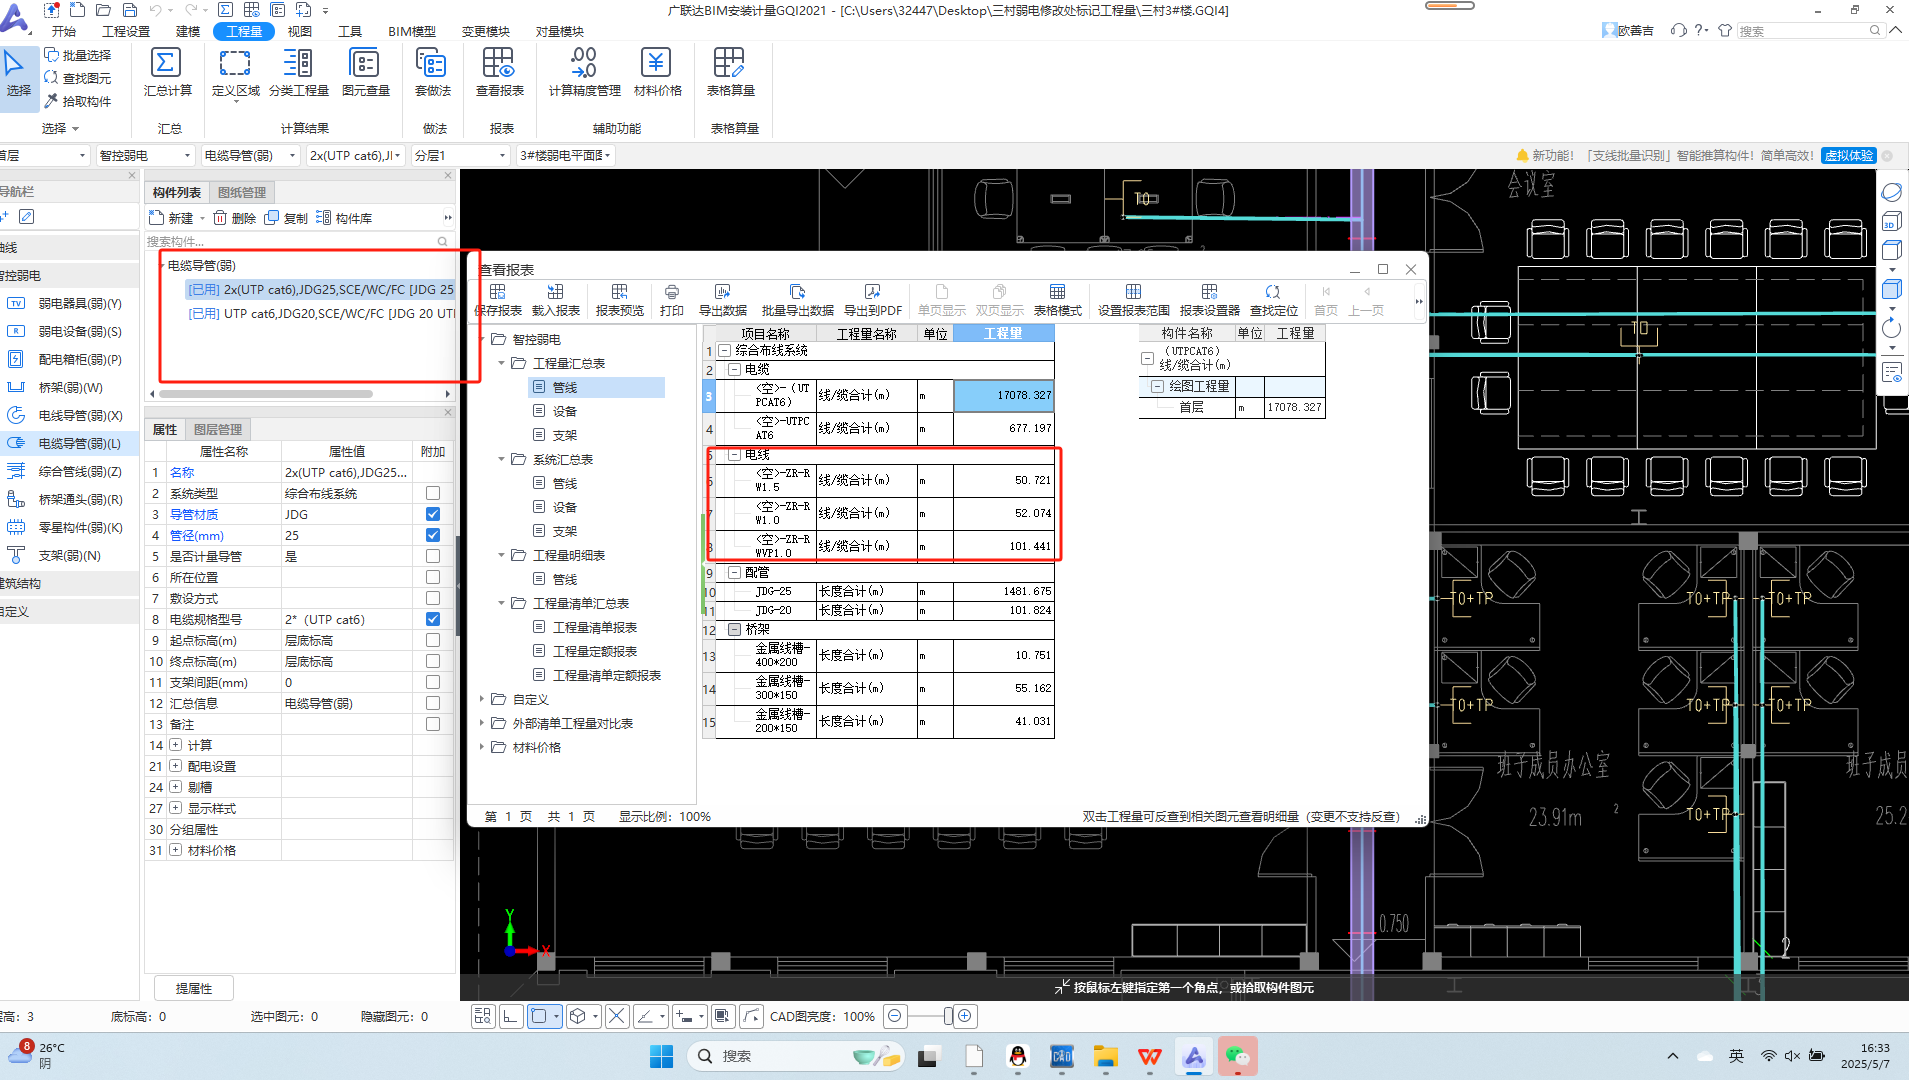1909x1080 pixels.
Task: Click the 虚拟体验 button
Action: pyautogui.click(x=1848, y=156)
